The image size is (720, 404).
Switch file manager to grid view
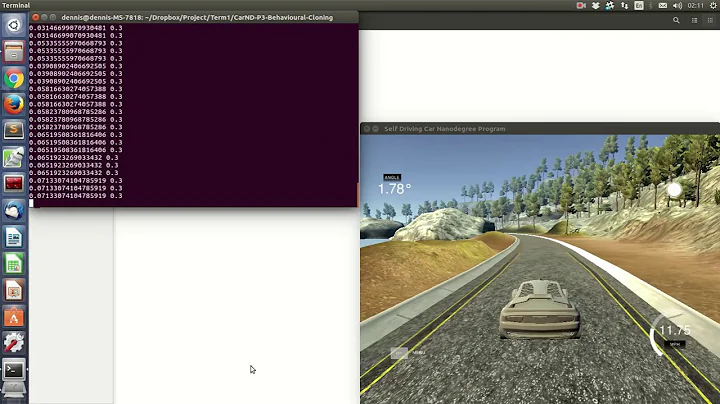coord(710,20)
